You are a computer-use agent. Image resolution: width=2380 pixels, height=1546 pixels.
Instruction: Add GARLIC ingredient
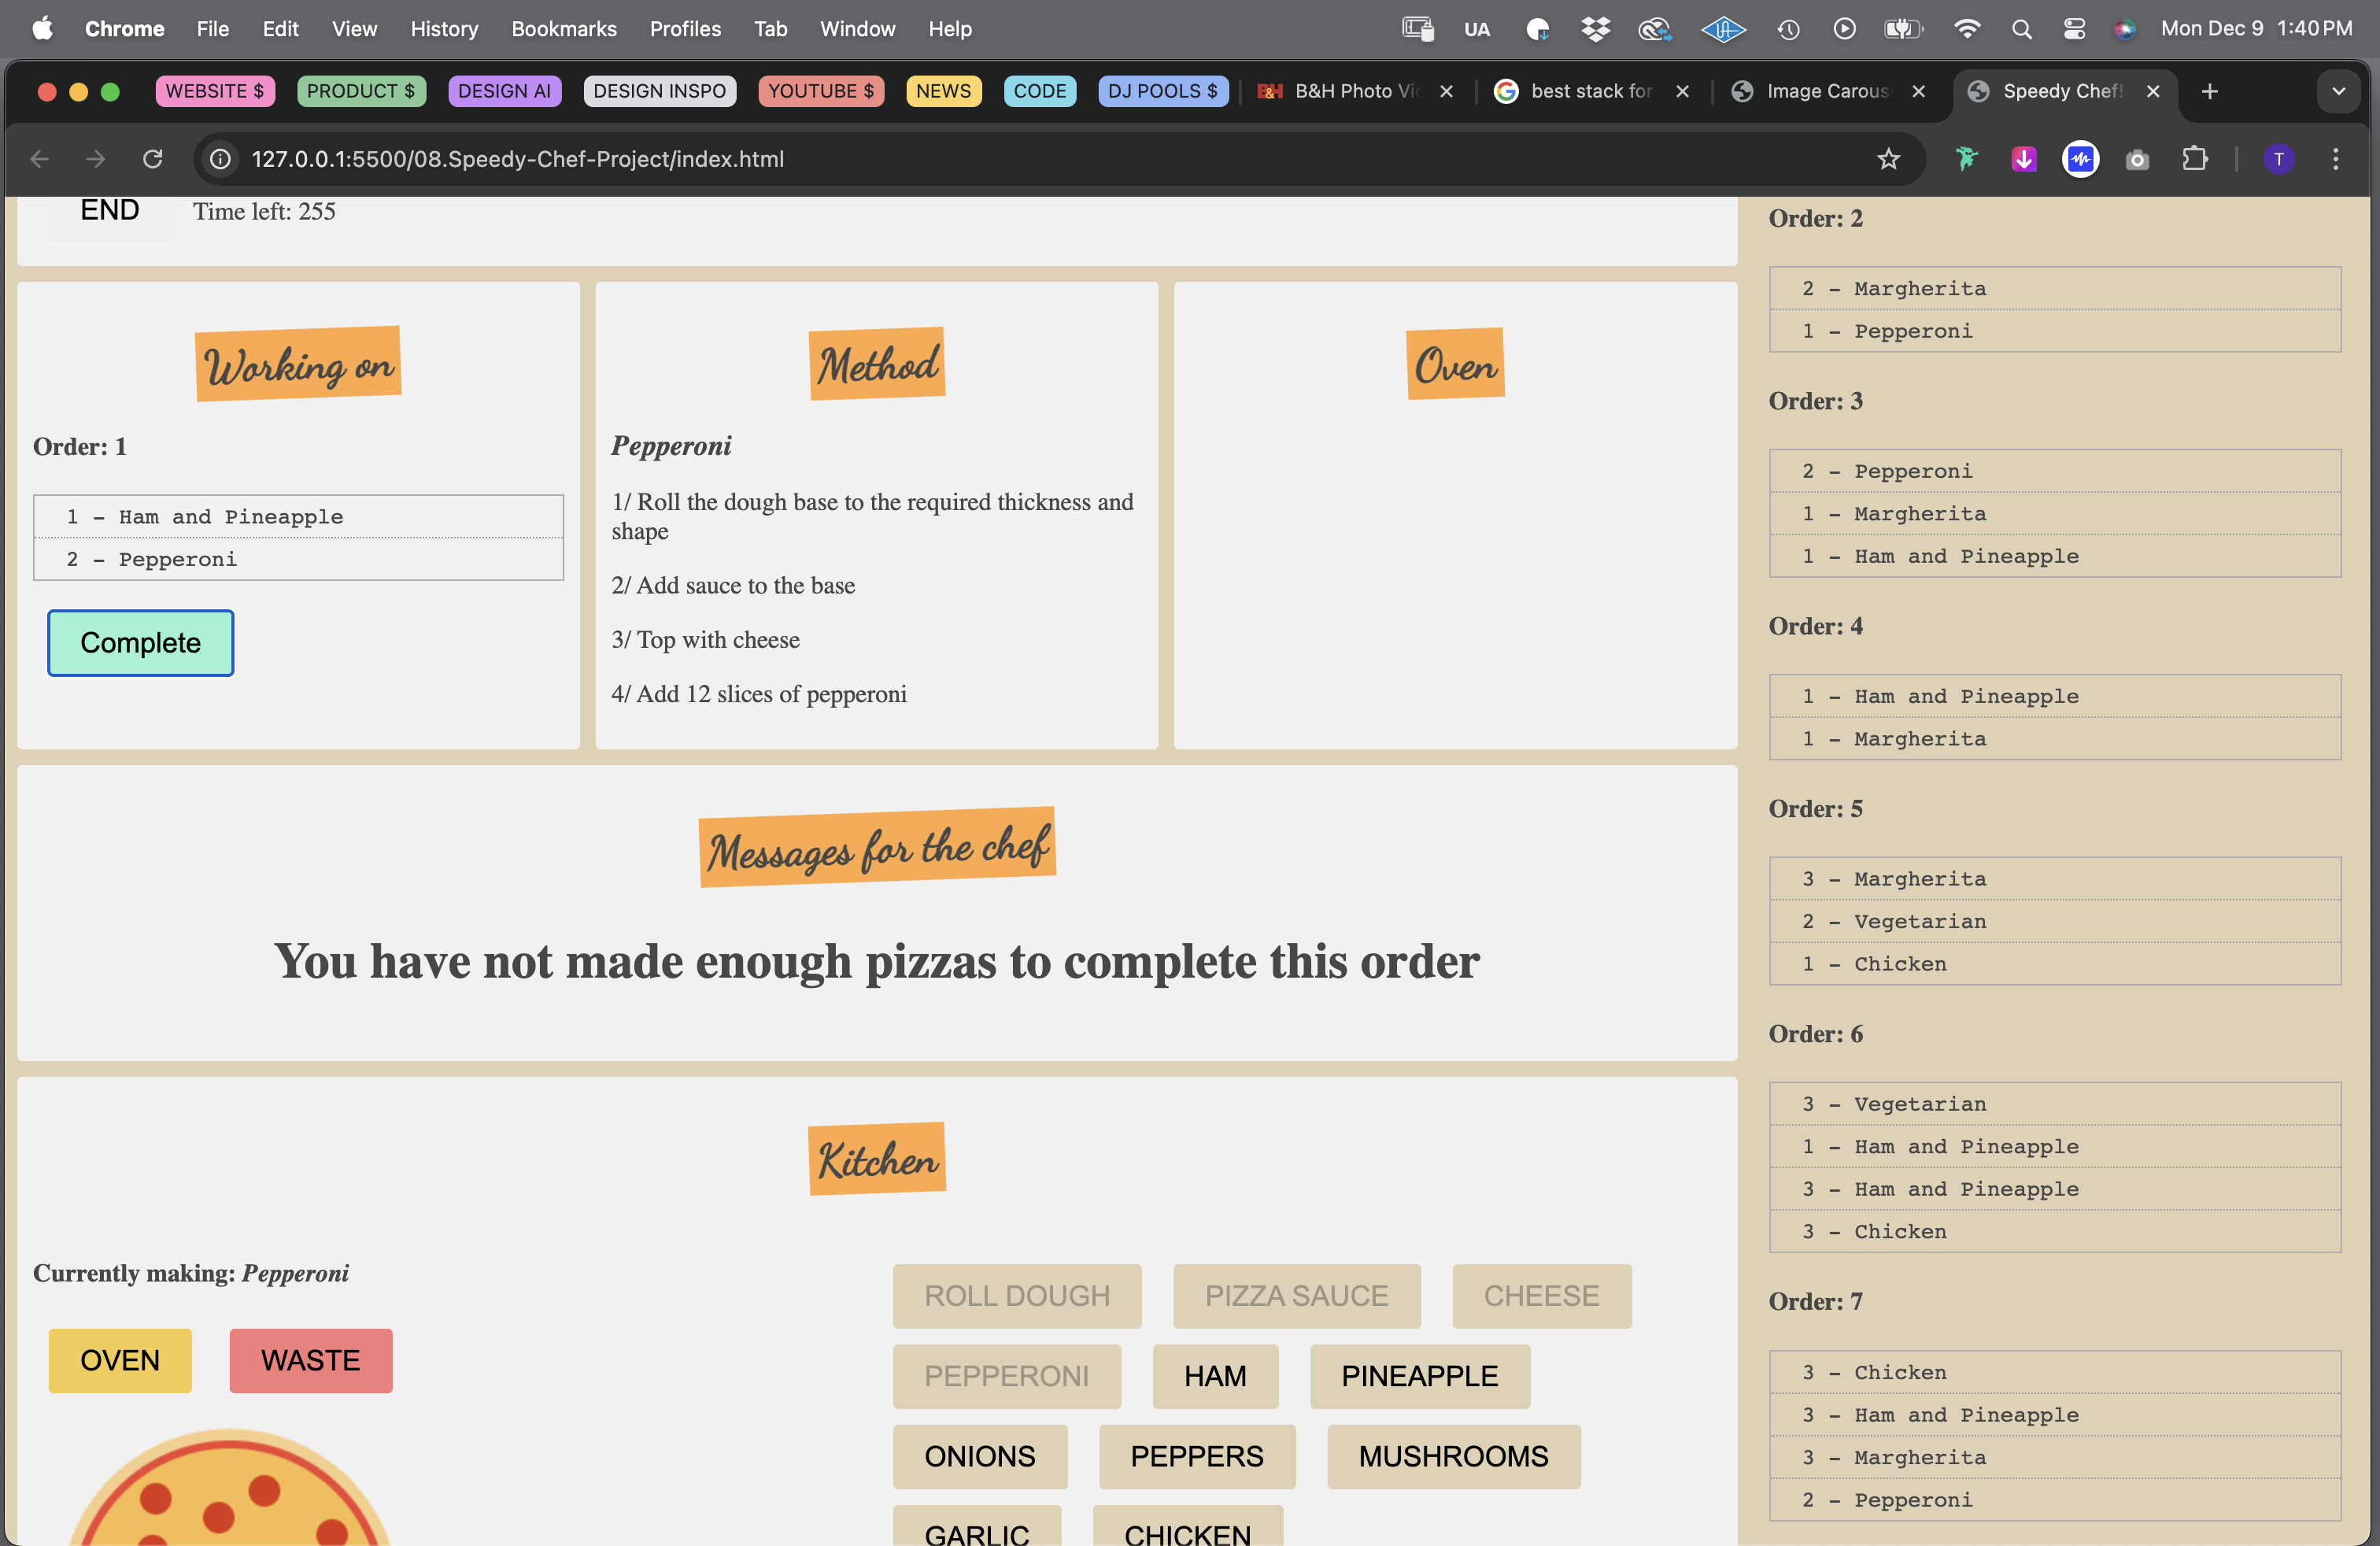click(977, 1526)
